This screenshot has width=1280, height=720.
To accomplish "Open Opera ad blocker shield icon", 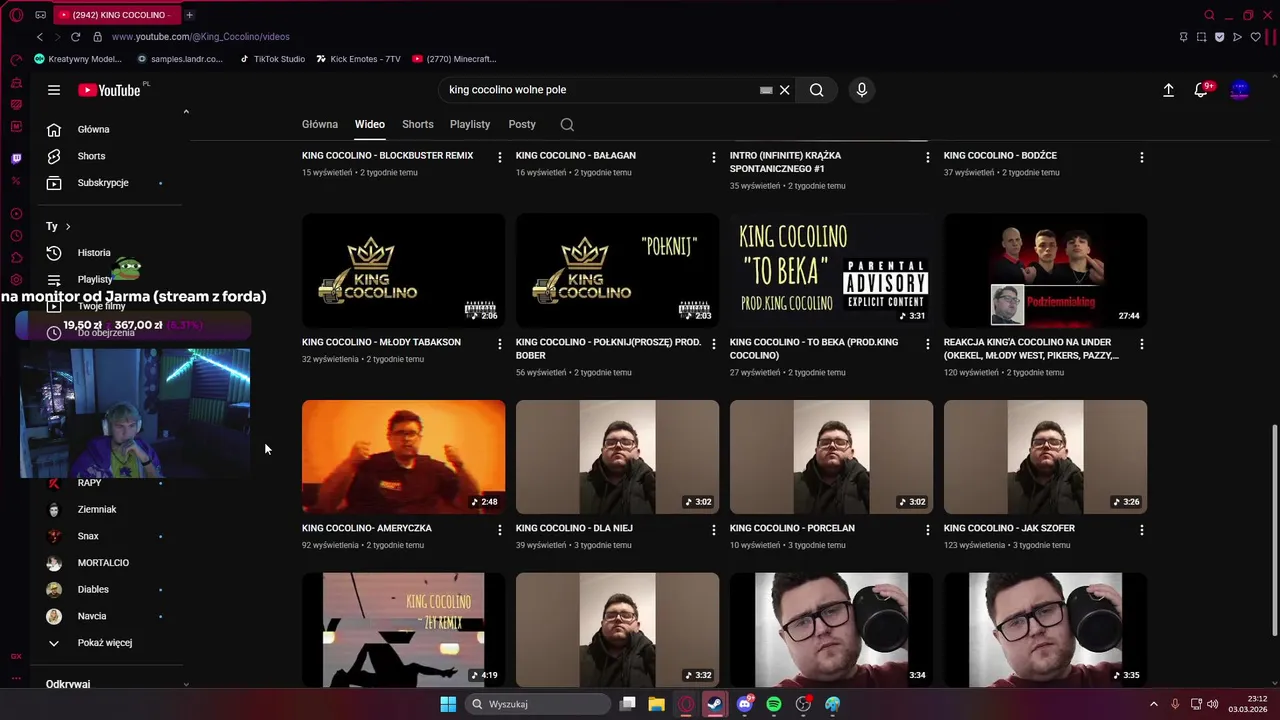I will point(1219,37).
